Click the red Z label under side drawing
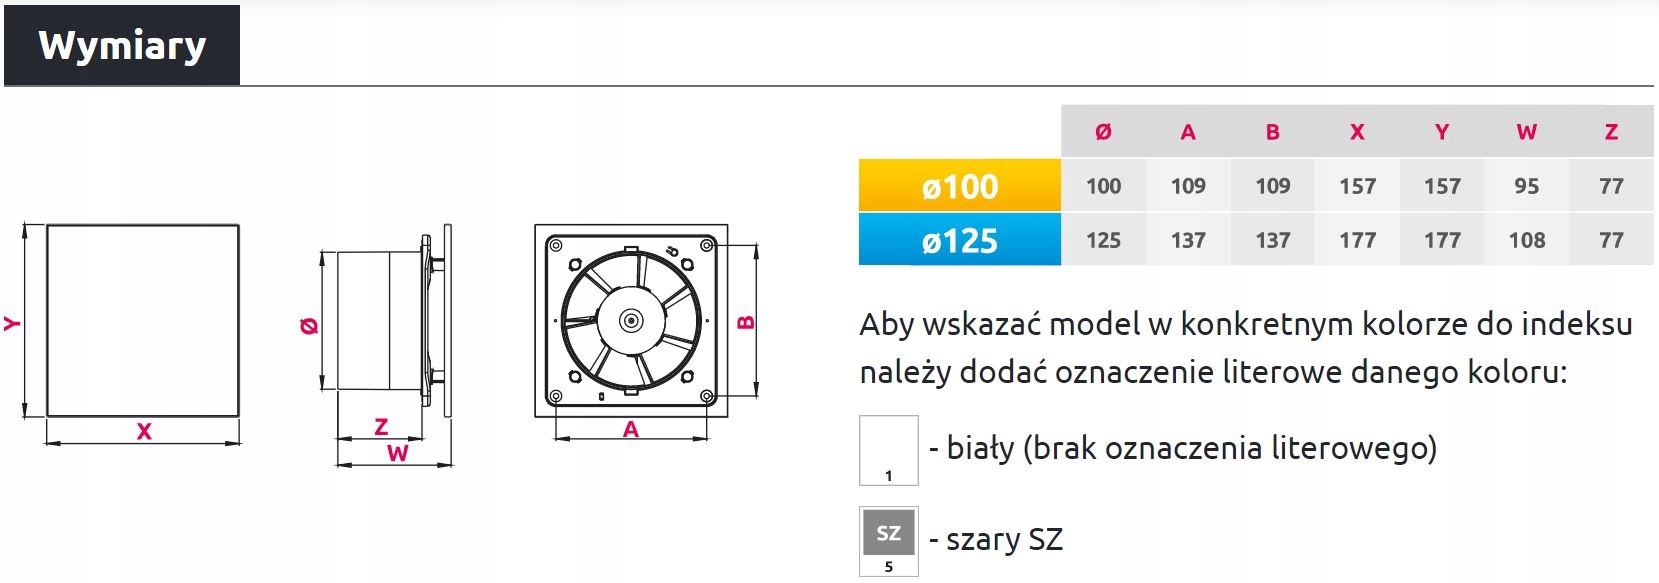Screen dimensions: 1659x583 click(x=381, y=427)
